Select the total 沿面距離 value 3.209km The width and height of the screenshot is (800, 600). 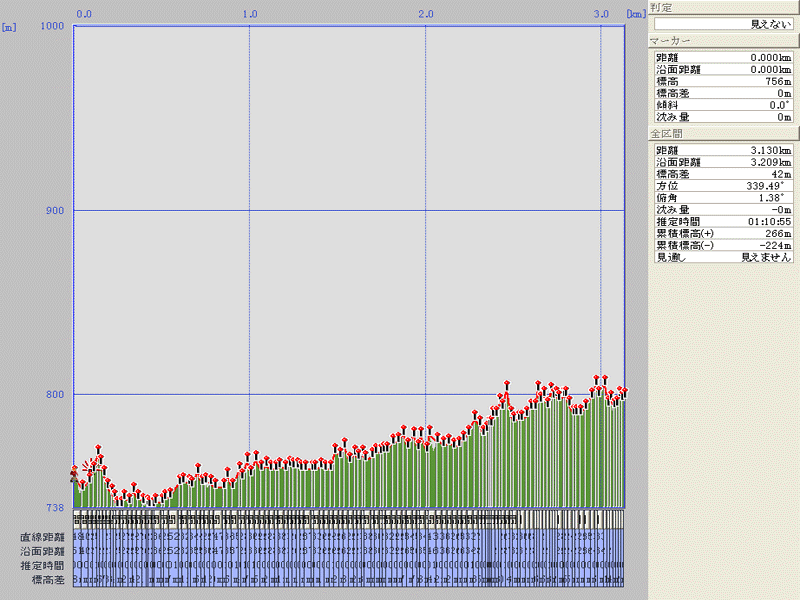pos(770,162)
